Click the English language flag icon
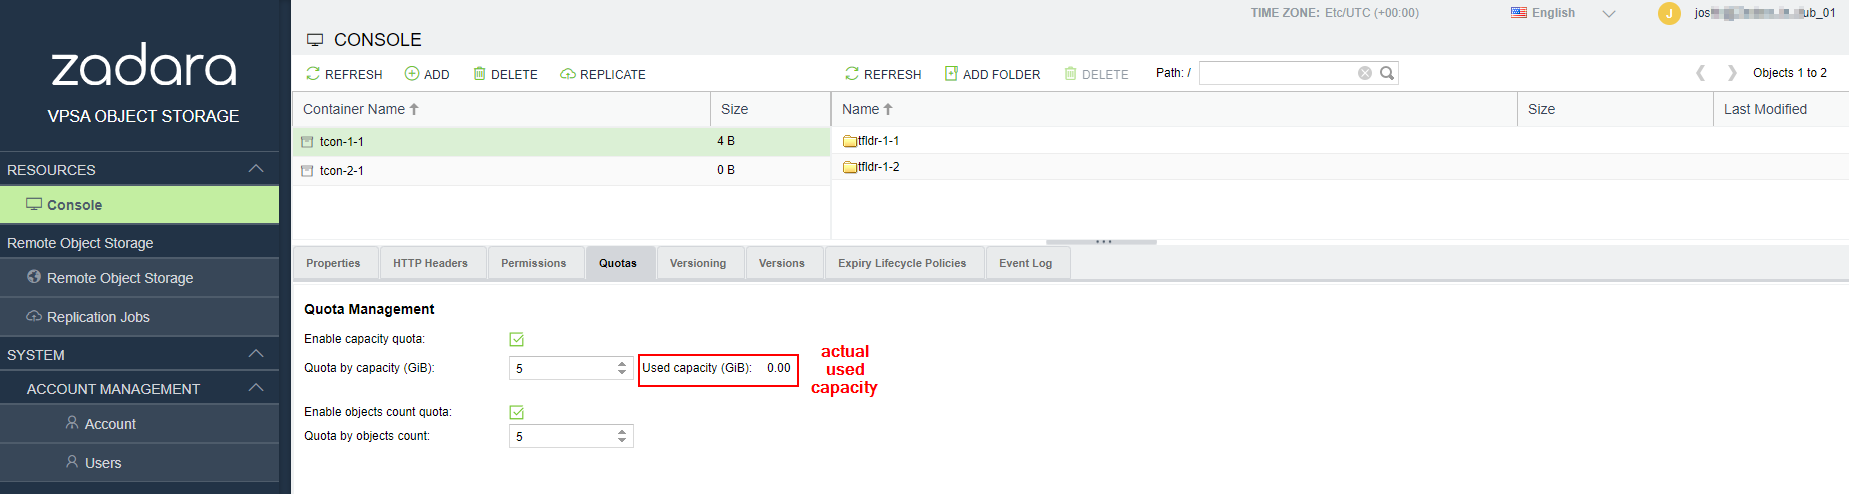Image resolution: width=1849 pixels, height=494 pixels. 1519,13
